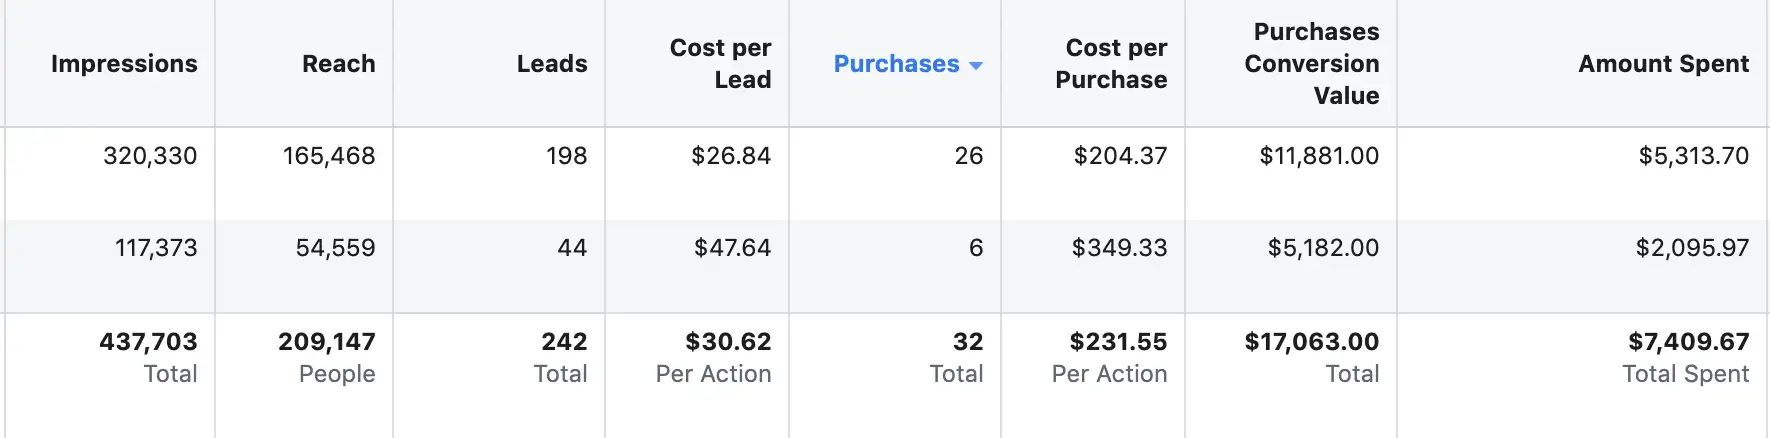Select the $5,313.70 amount spent cell
The image size is (1770, 438).
[1694, 156]
